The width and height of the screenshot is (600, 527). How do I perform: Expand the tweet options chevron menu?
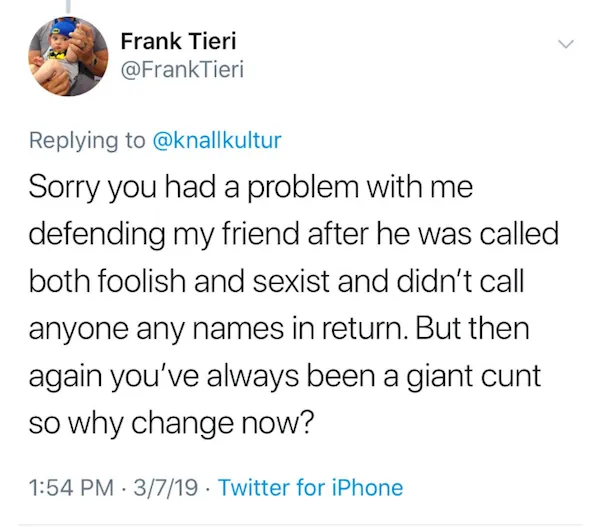pyautogui.click(x=566, y=46)
